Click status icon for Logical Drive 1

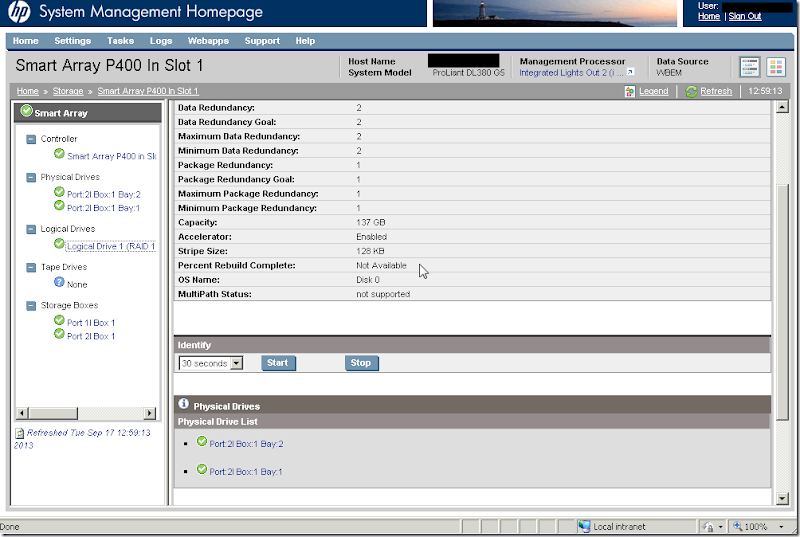pyautogui.click(x=59, y=244)
